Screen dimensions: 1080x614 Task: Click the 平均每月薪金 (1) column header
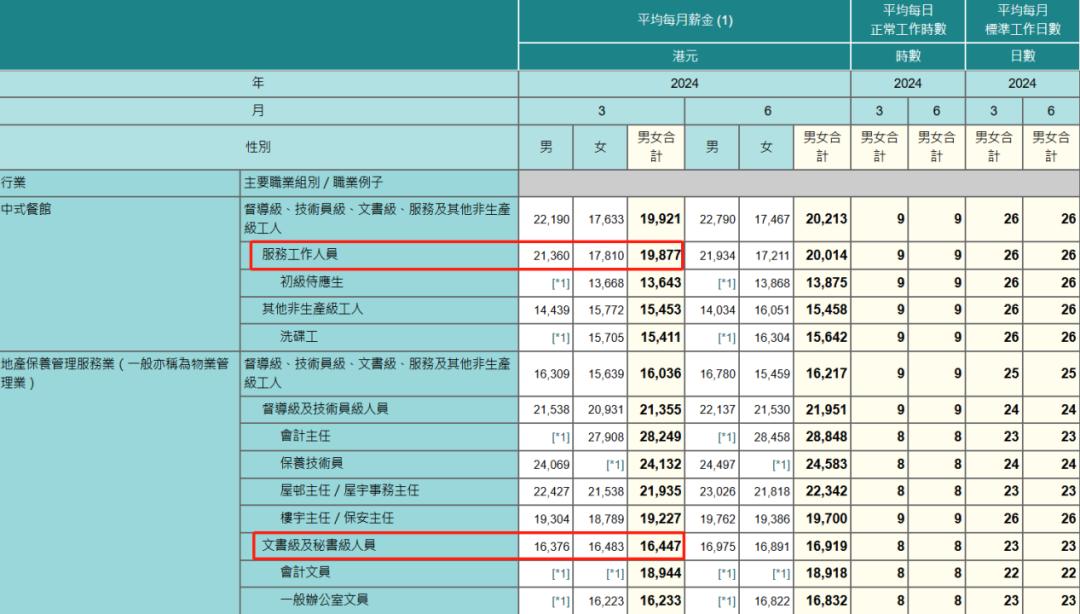click(684, 21)
